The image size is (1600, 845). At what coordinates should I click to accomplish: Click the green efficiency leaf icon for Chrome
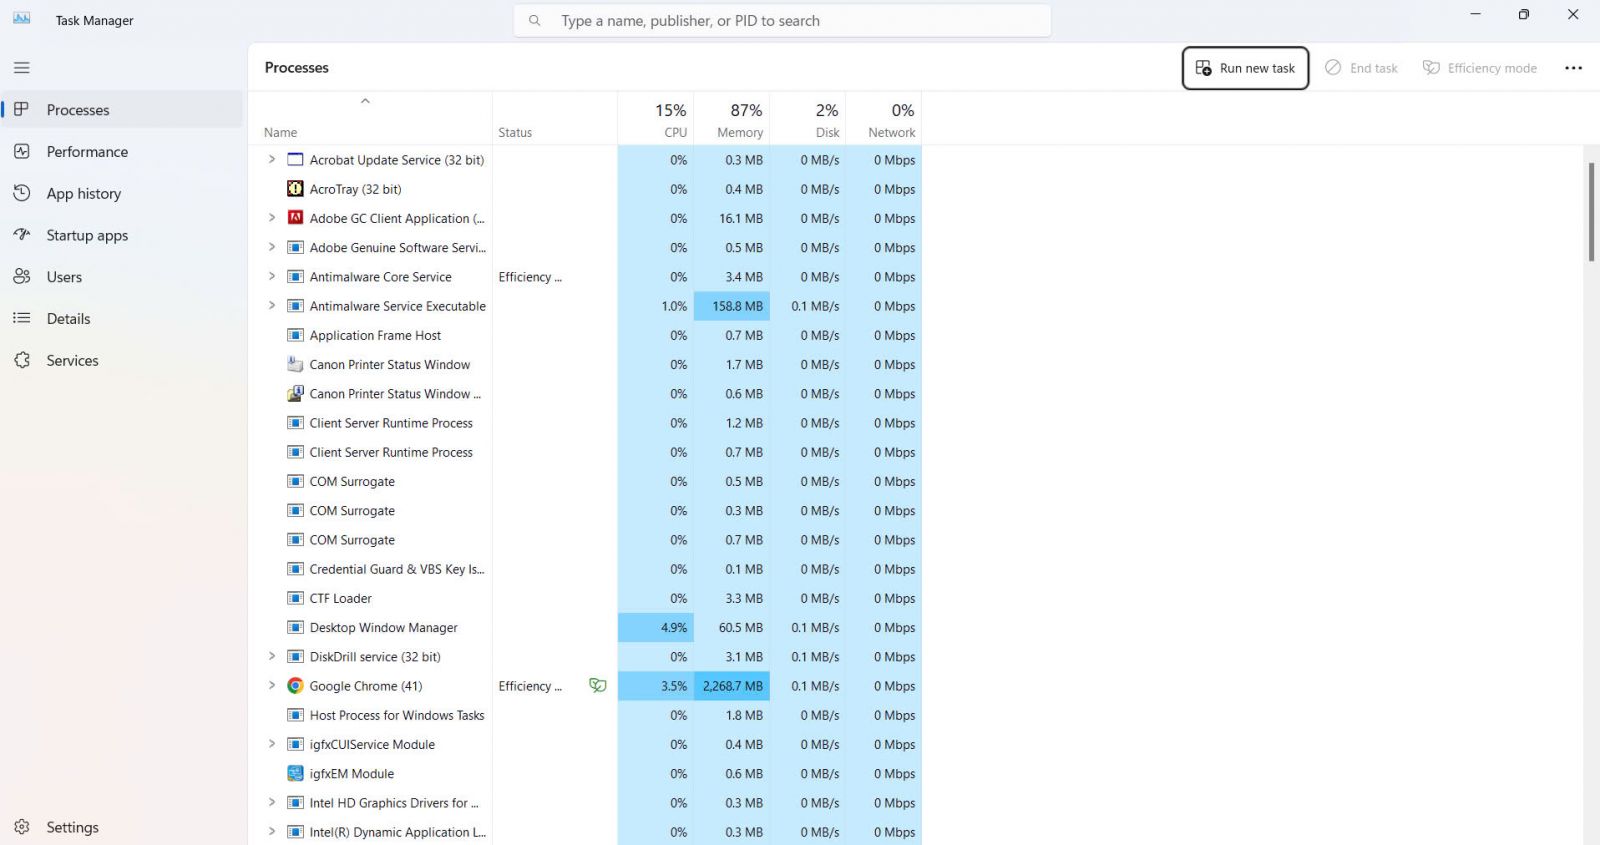tap(598, 686)
